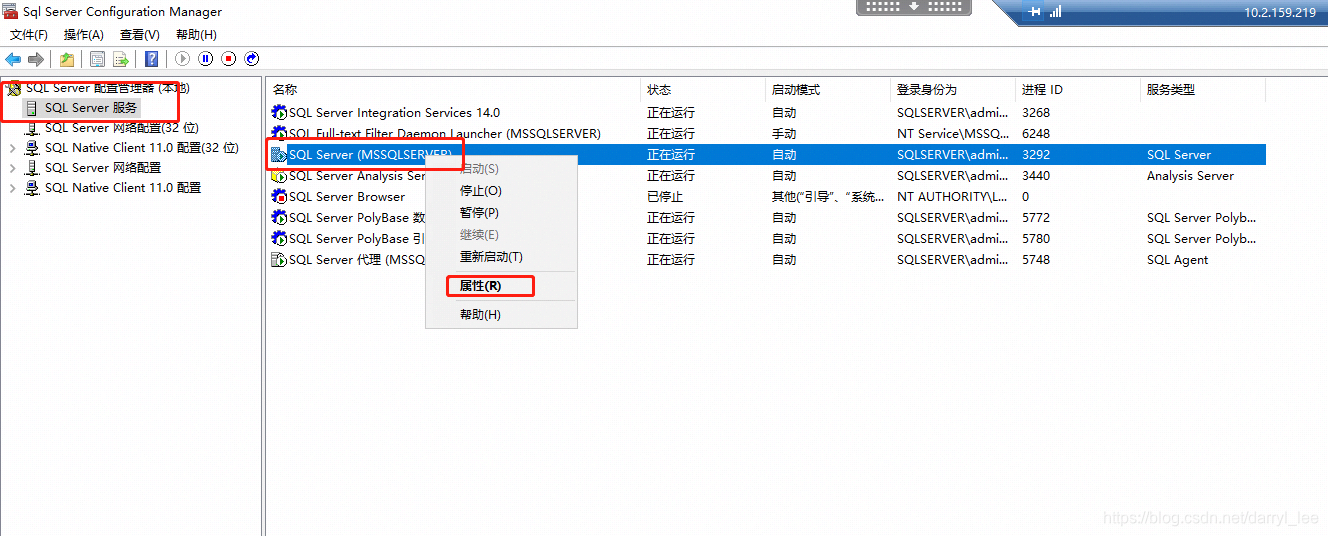Click the Full-text Filter Daemon Launcher icon
Screen dimensions: 1328x536
[279, 134]
